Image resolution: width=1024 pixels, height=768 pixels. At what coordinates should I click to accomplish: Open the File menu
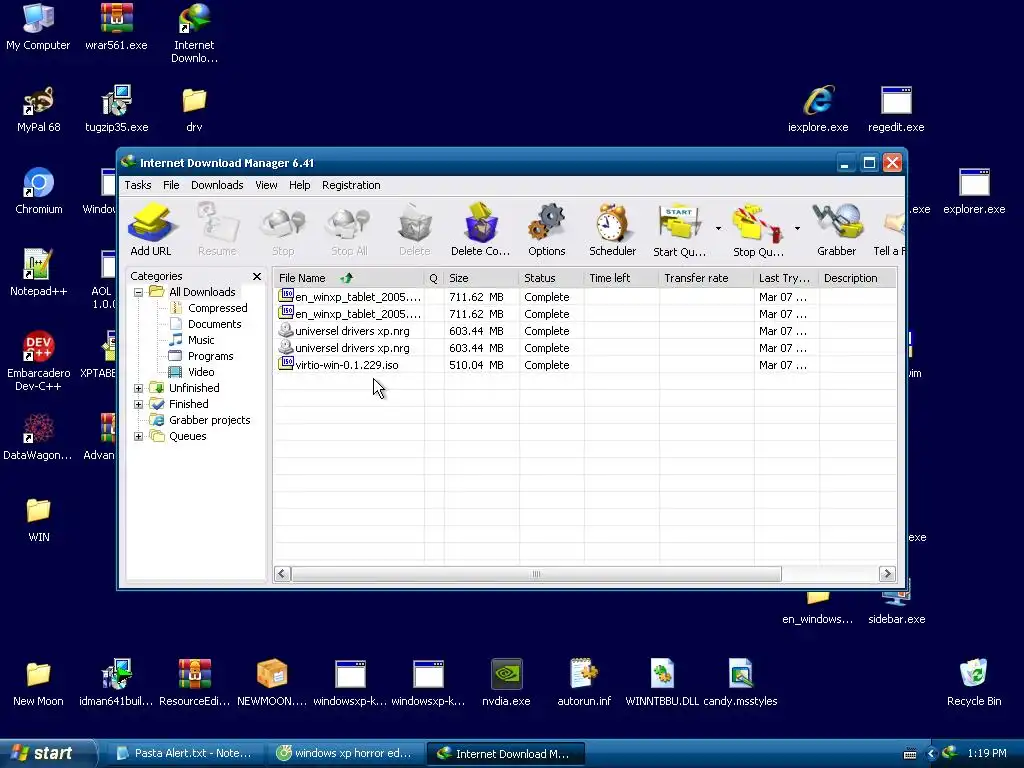[171, 185]
